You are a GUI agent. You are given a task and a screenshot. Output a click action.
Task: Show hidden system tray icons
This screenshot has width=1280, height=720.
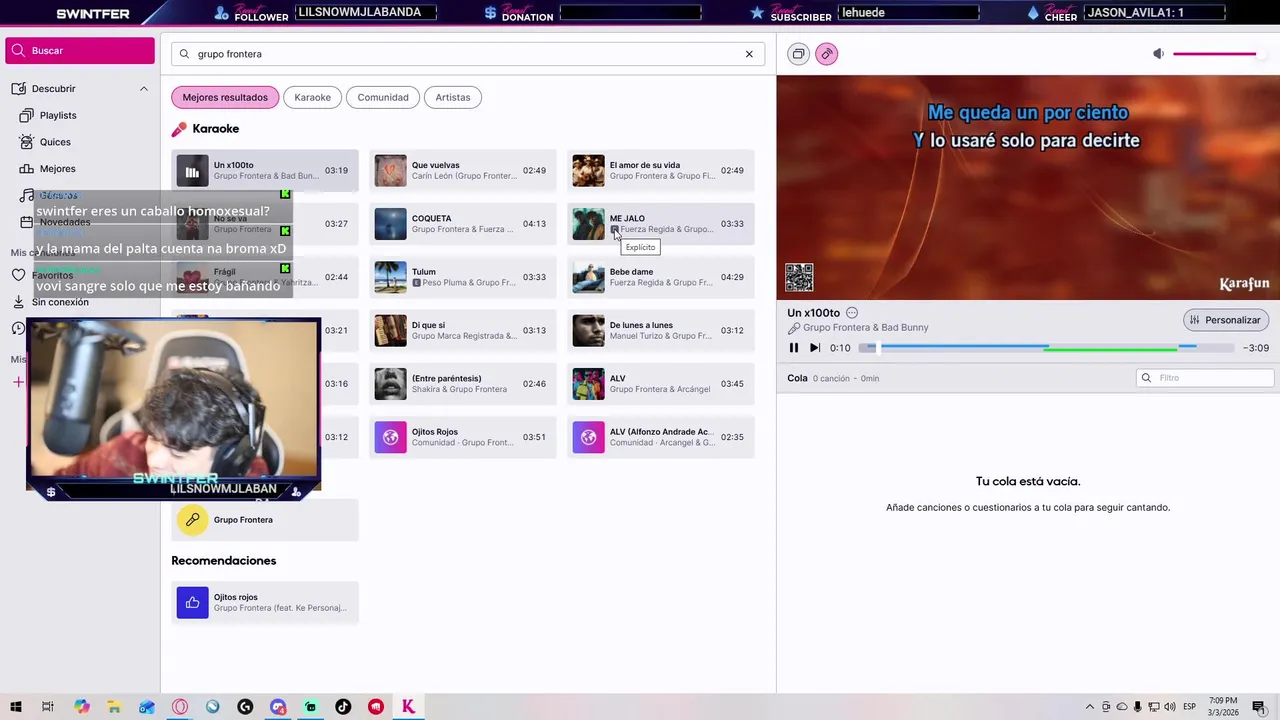1090,707
